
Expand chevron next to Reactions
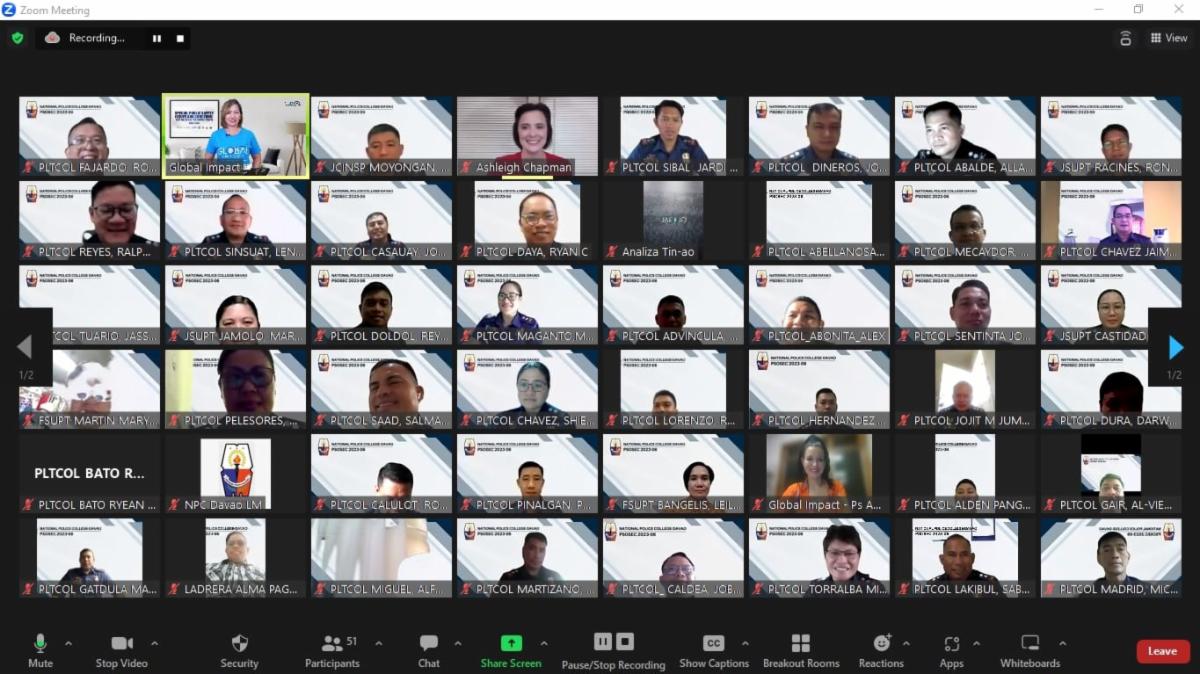tap(906, 643)
